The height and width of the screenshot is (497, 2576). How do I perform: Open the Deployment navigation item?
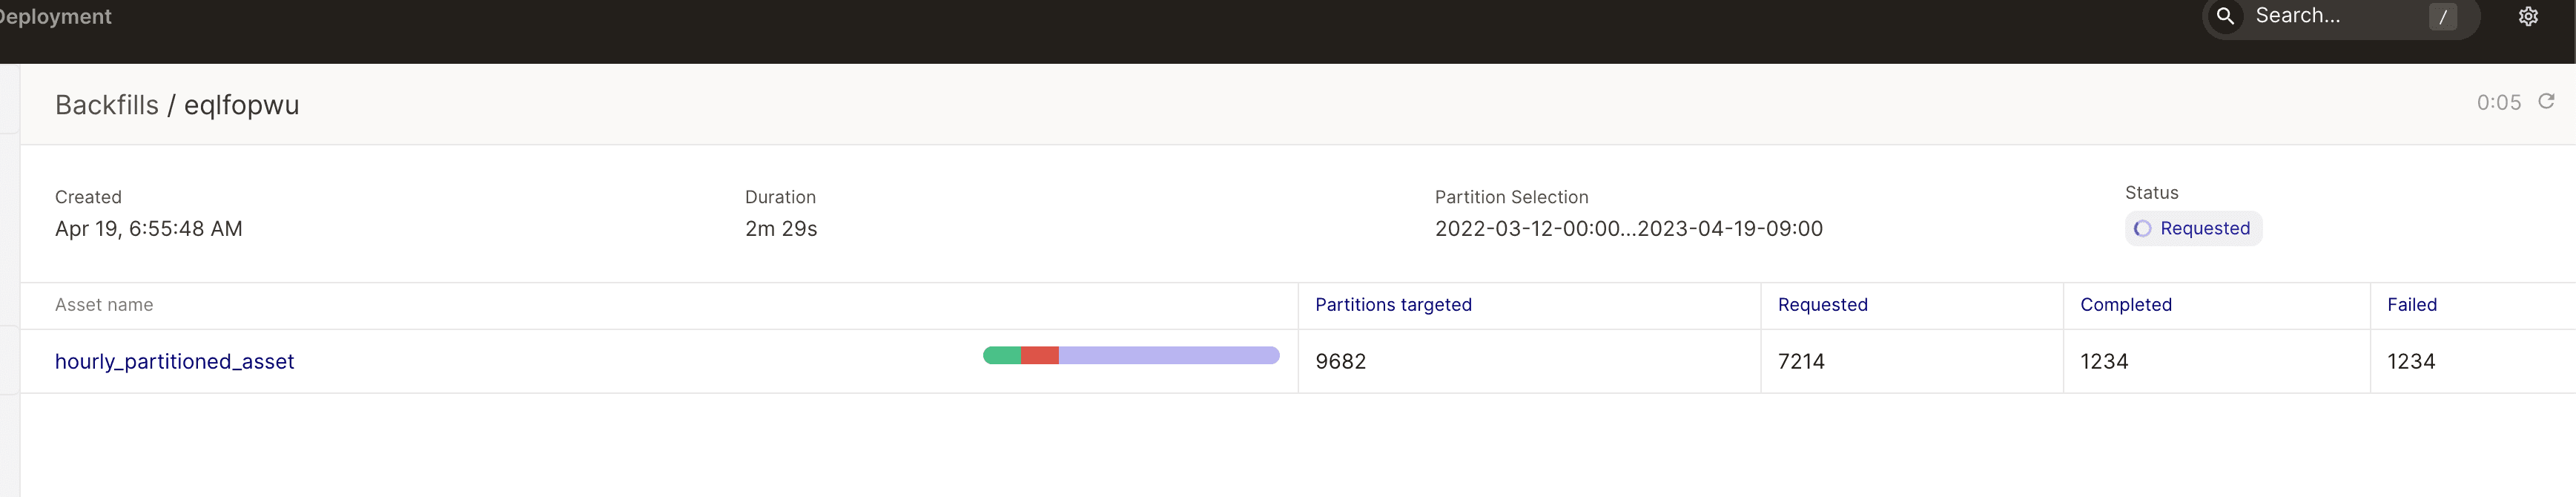point(56,16)
